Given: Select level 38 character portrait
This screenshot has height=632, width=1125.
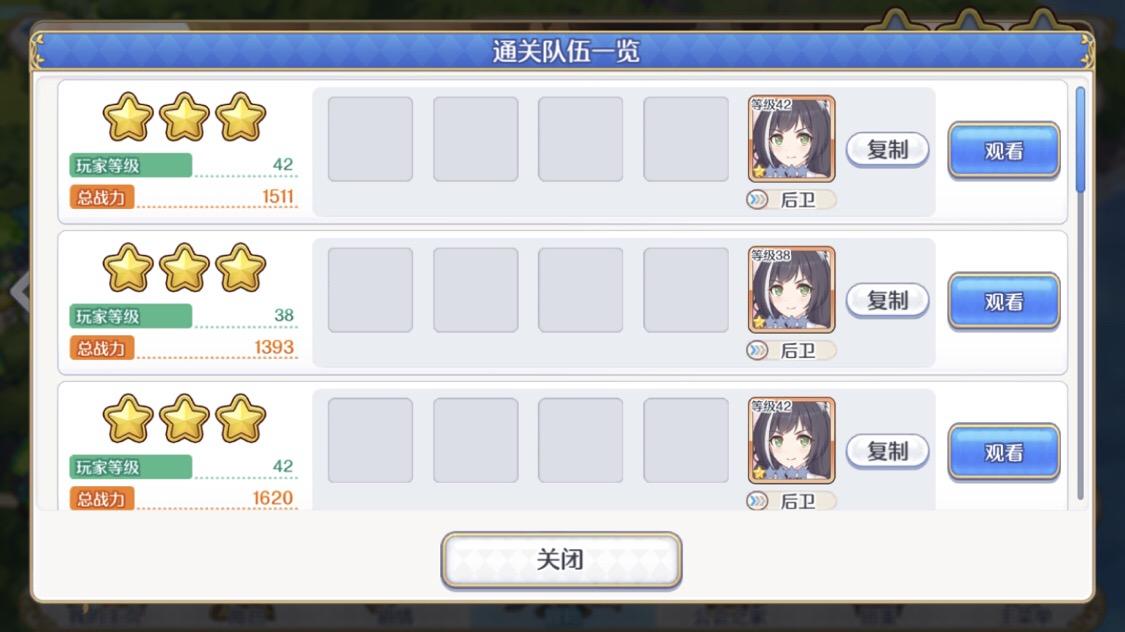Looking at the screenshot, I should pyautogui.click(x=791, y=289).
